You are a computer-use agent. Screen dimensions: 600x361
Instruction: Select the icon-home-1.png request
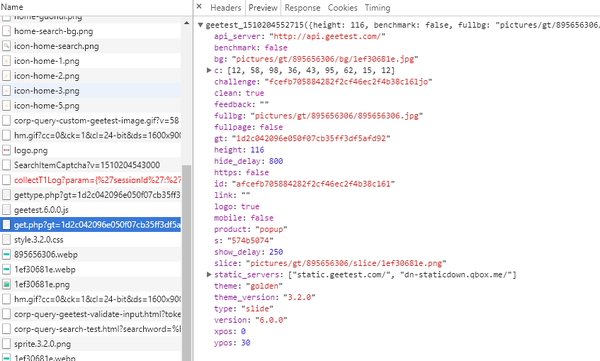coord(91,61)
